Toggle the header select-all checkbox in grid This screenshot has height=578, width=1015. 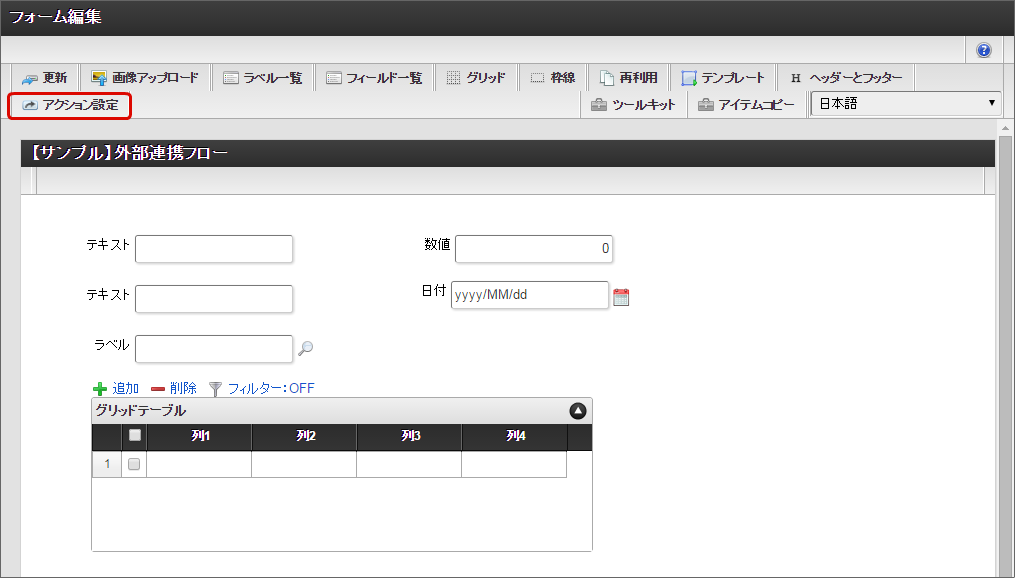[135, 436]
